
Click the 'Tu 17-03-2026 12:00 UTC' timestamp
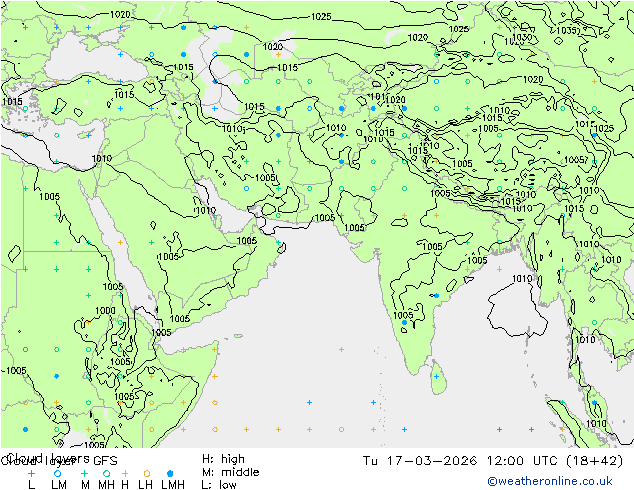[x=462, y=461]
